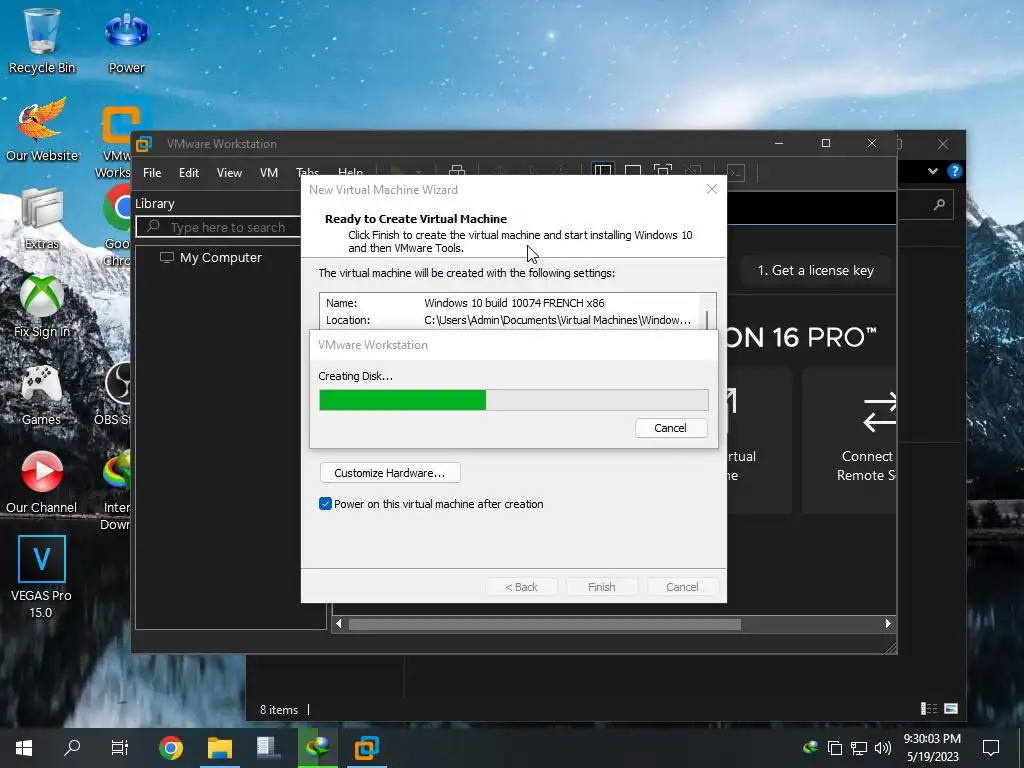Click the full screen mode toolbar icon
Viewport: 1024px width, 768px height.
tap(662, 172)
